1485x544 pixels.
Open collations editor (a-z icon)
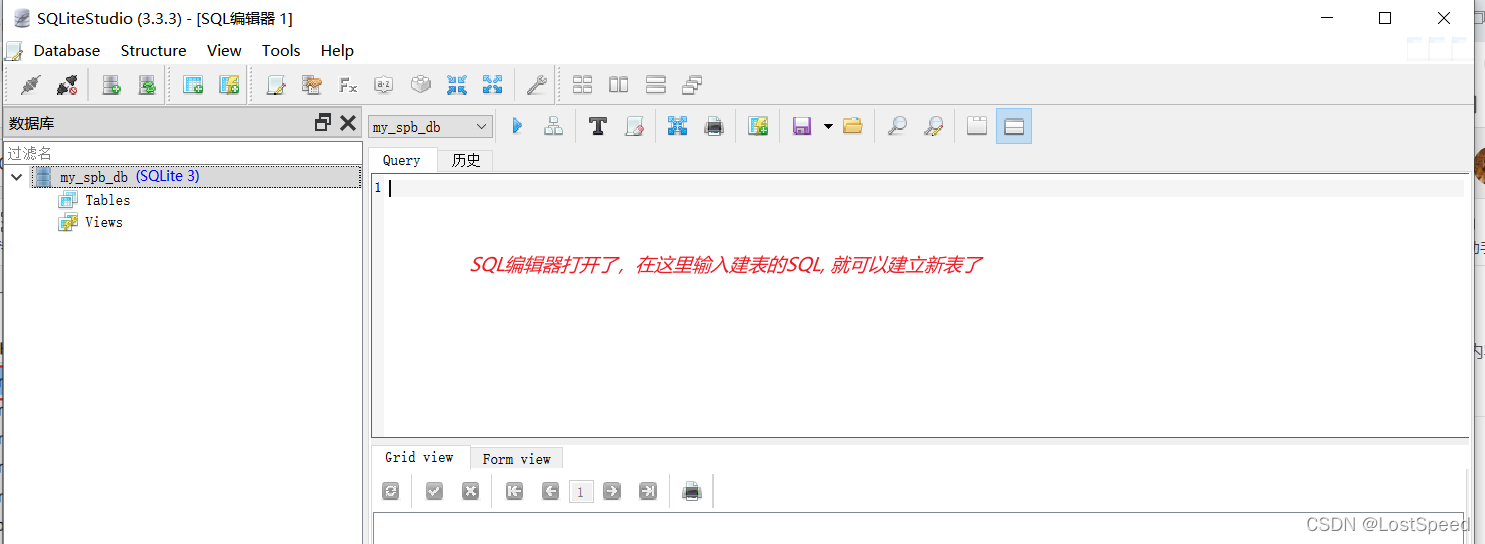click(384, 85)
